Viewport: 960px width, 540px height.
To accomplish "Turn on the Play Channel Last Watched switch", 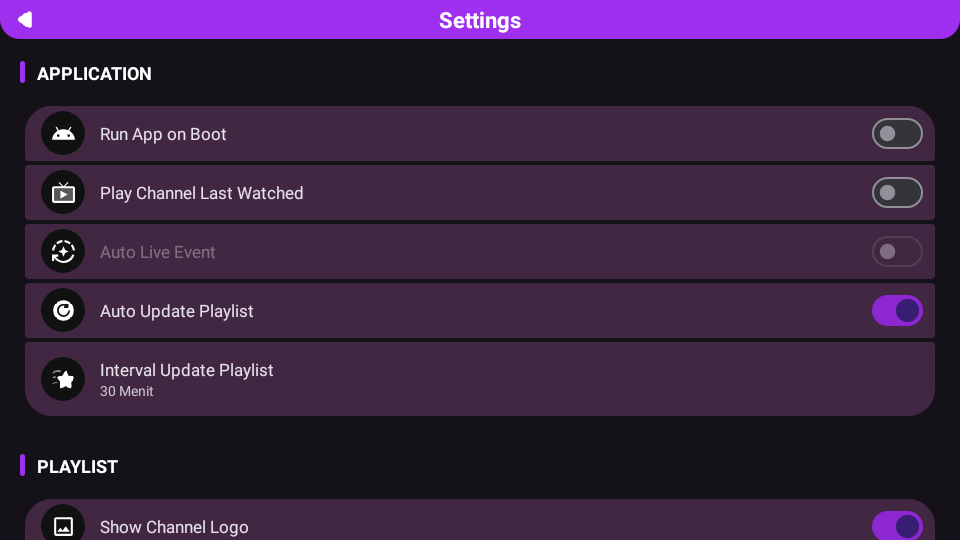I will 897,192.
